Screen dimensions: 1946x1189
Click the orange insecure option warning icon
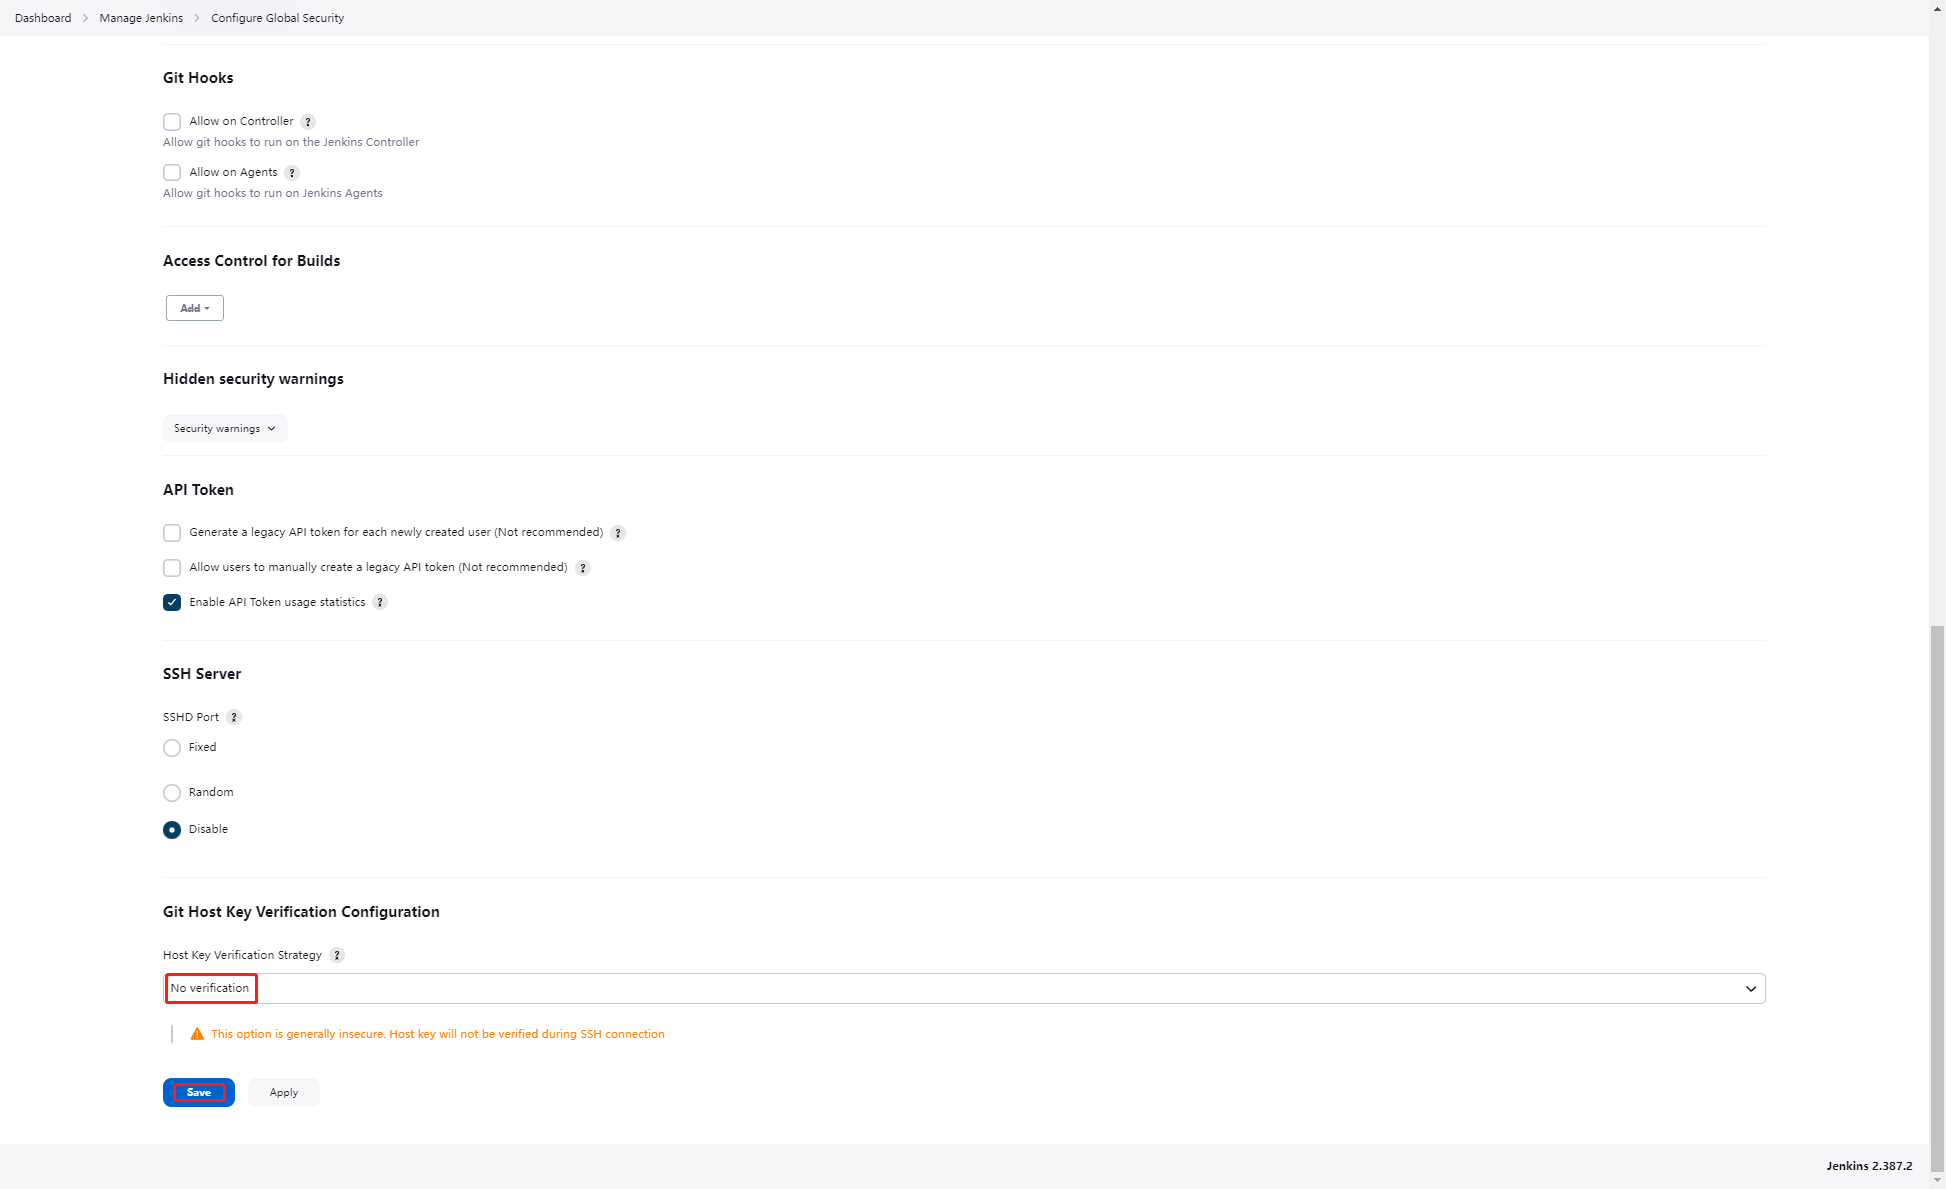click(197, 1034)
